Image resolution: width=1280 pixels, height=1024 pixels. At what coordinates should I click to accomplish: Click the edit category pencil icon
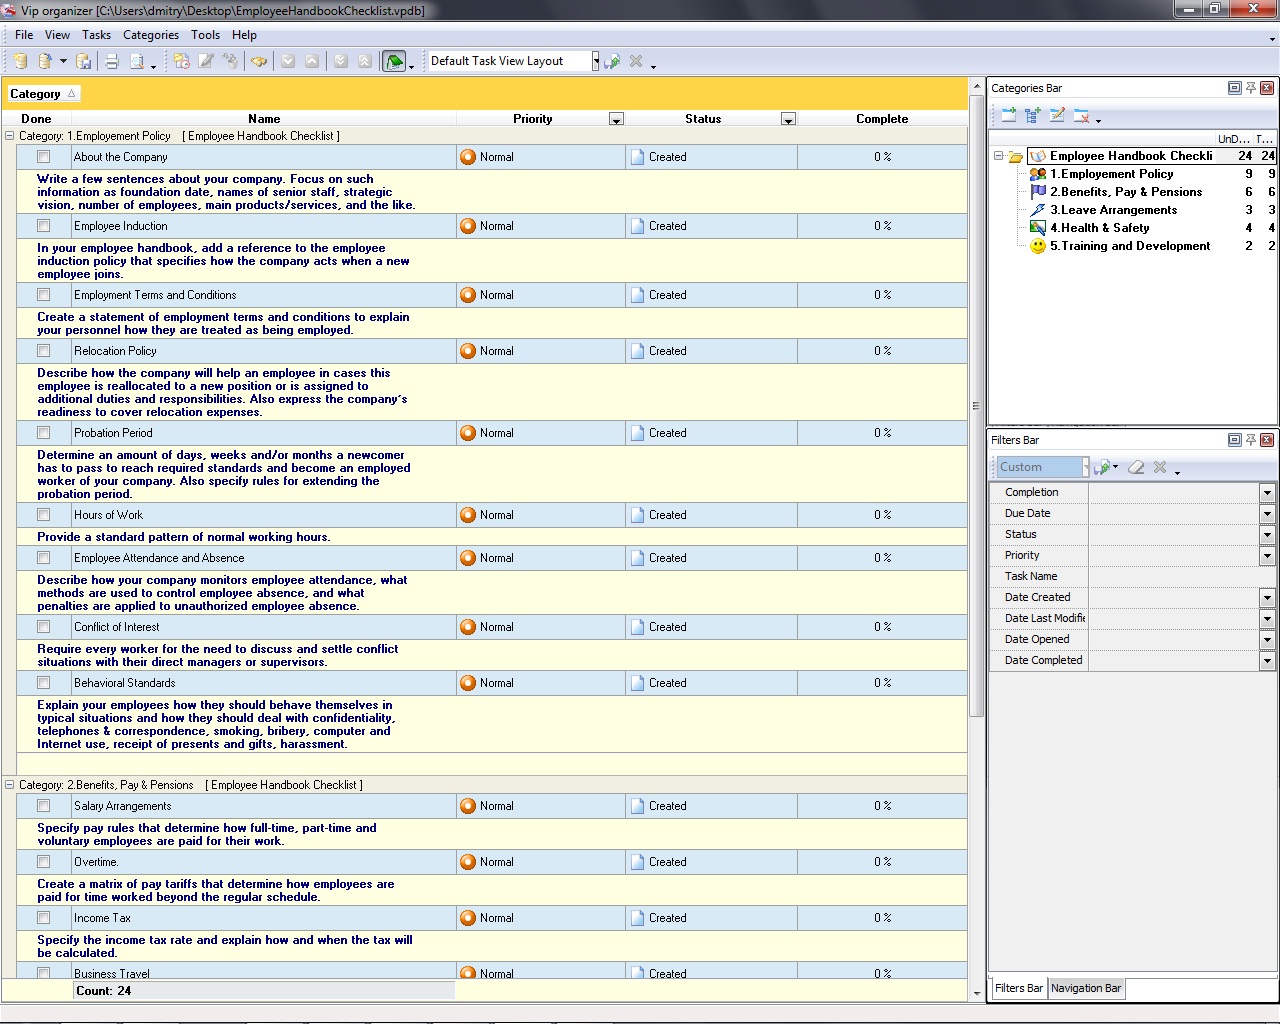click(1057, 116)
